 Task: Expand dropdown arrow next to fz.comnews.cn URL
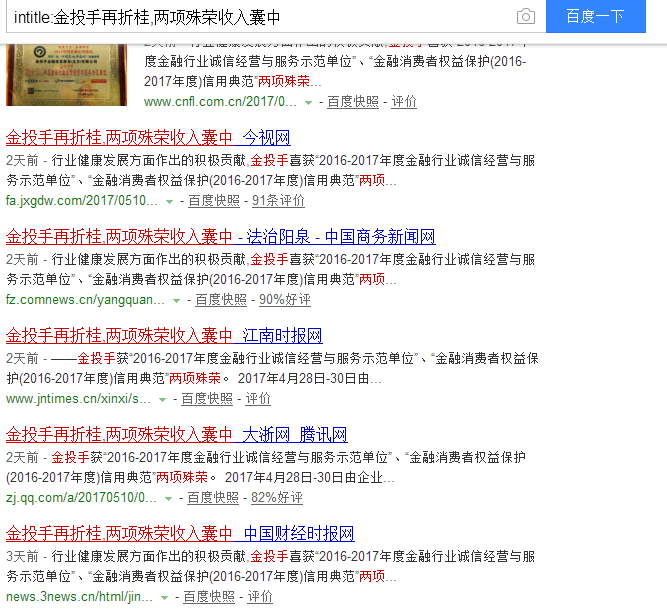point(177,301)
